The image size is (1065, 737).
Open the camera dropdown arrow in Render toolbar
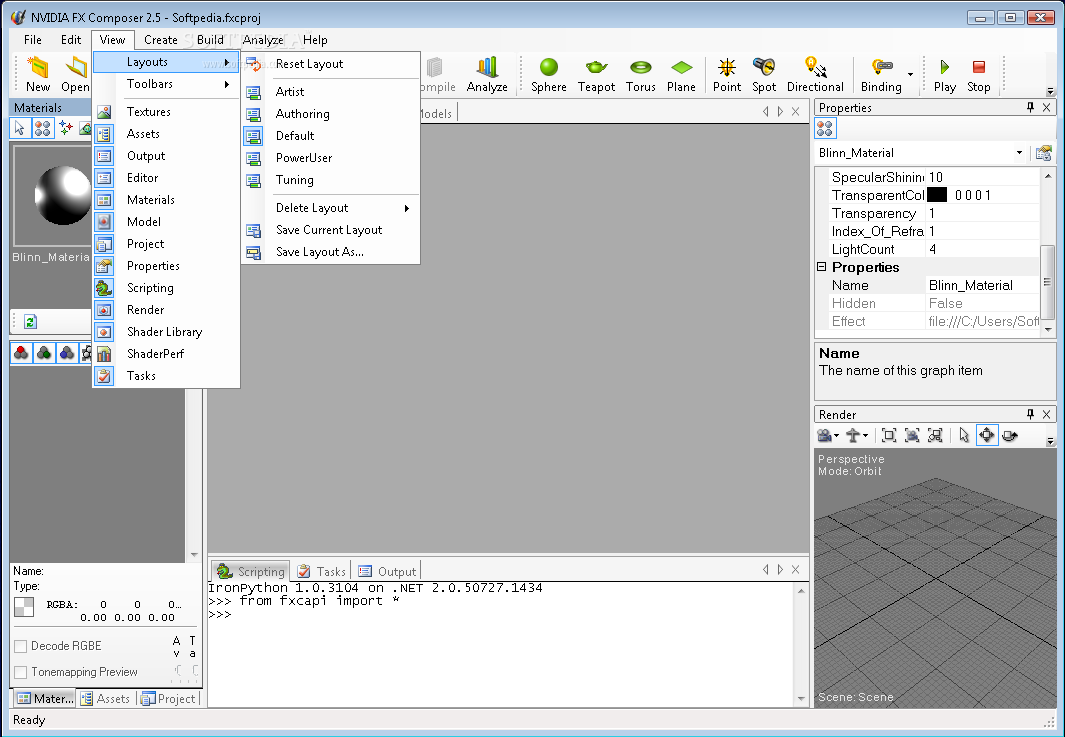click(x=837, y=436)
